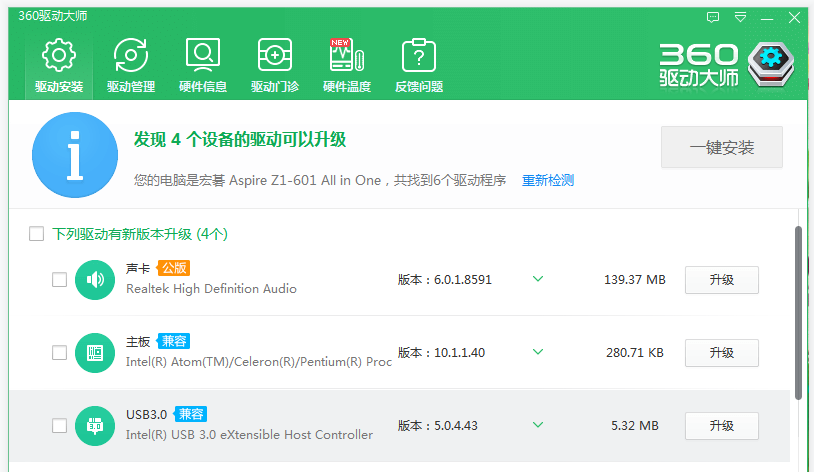Click the vertical scrollbar of driver list
This screenshot has height=472, width=814.
(x=798, y=310)
